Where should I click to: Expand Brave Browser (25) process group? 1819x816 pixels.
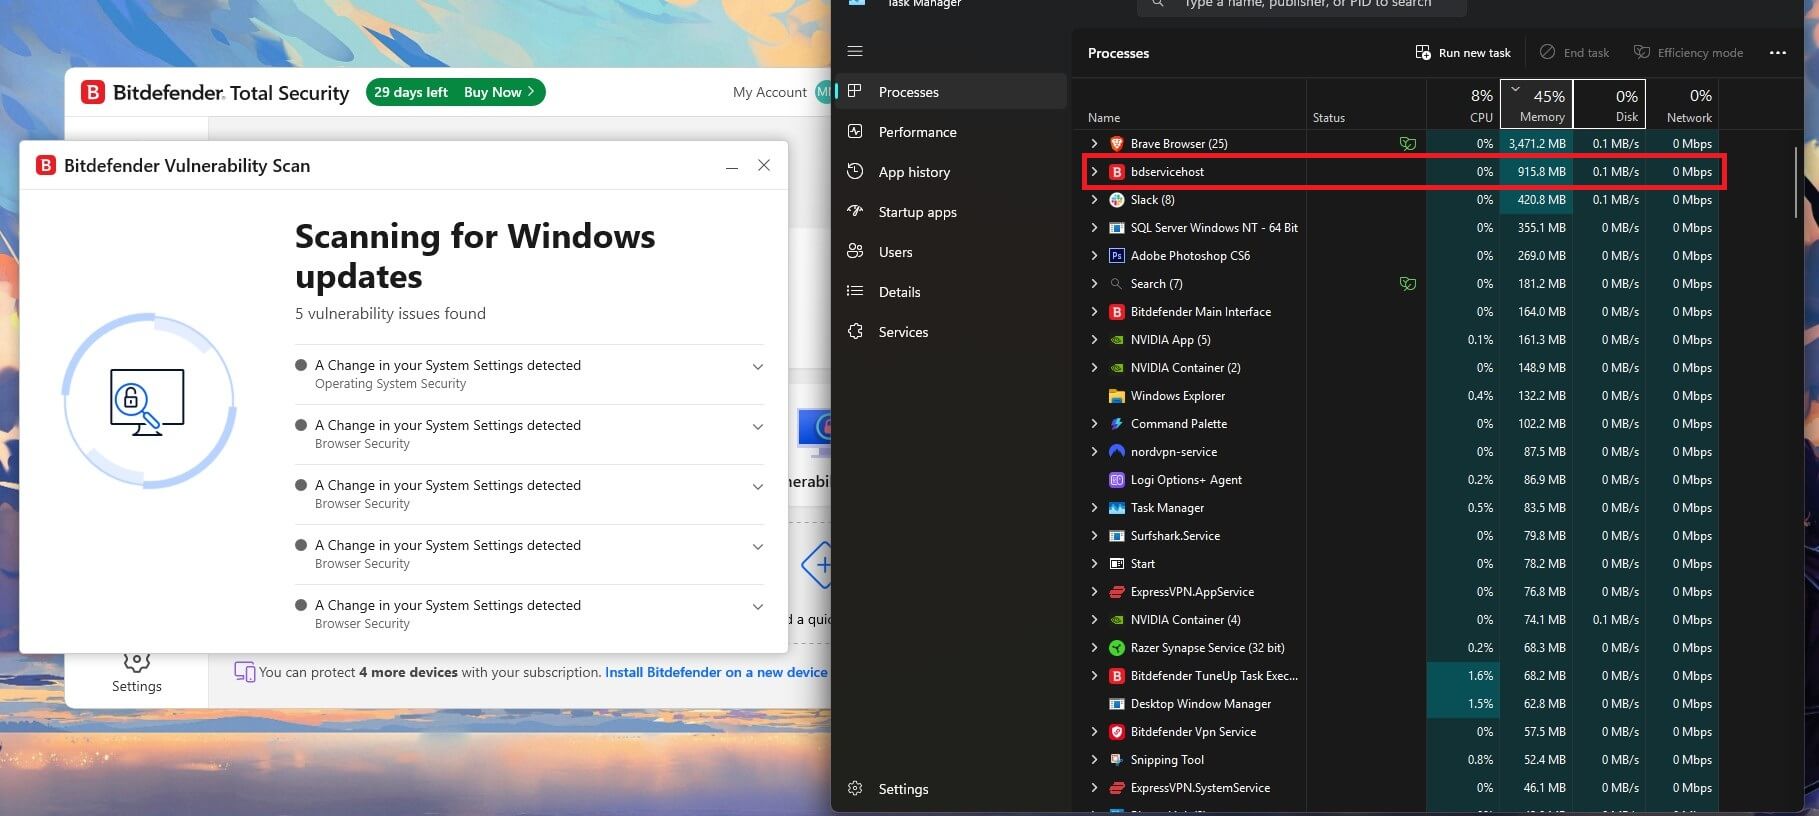click(x=1094, y=144)
